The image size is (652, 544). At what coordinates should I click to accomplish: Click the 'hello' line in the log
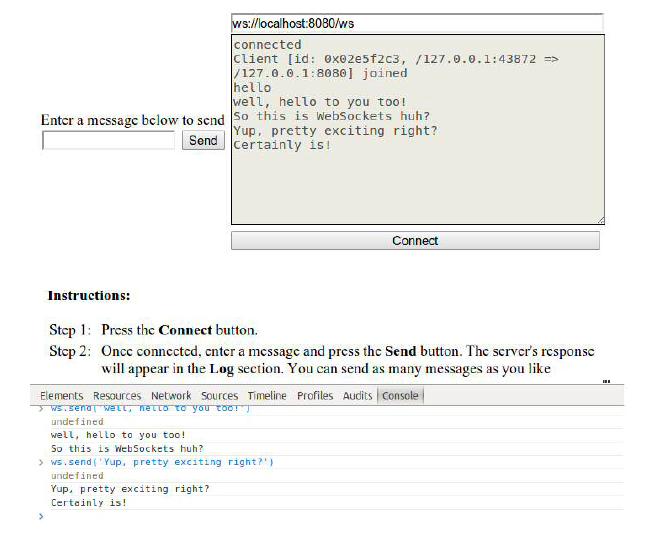(252, 88)
